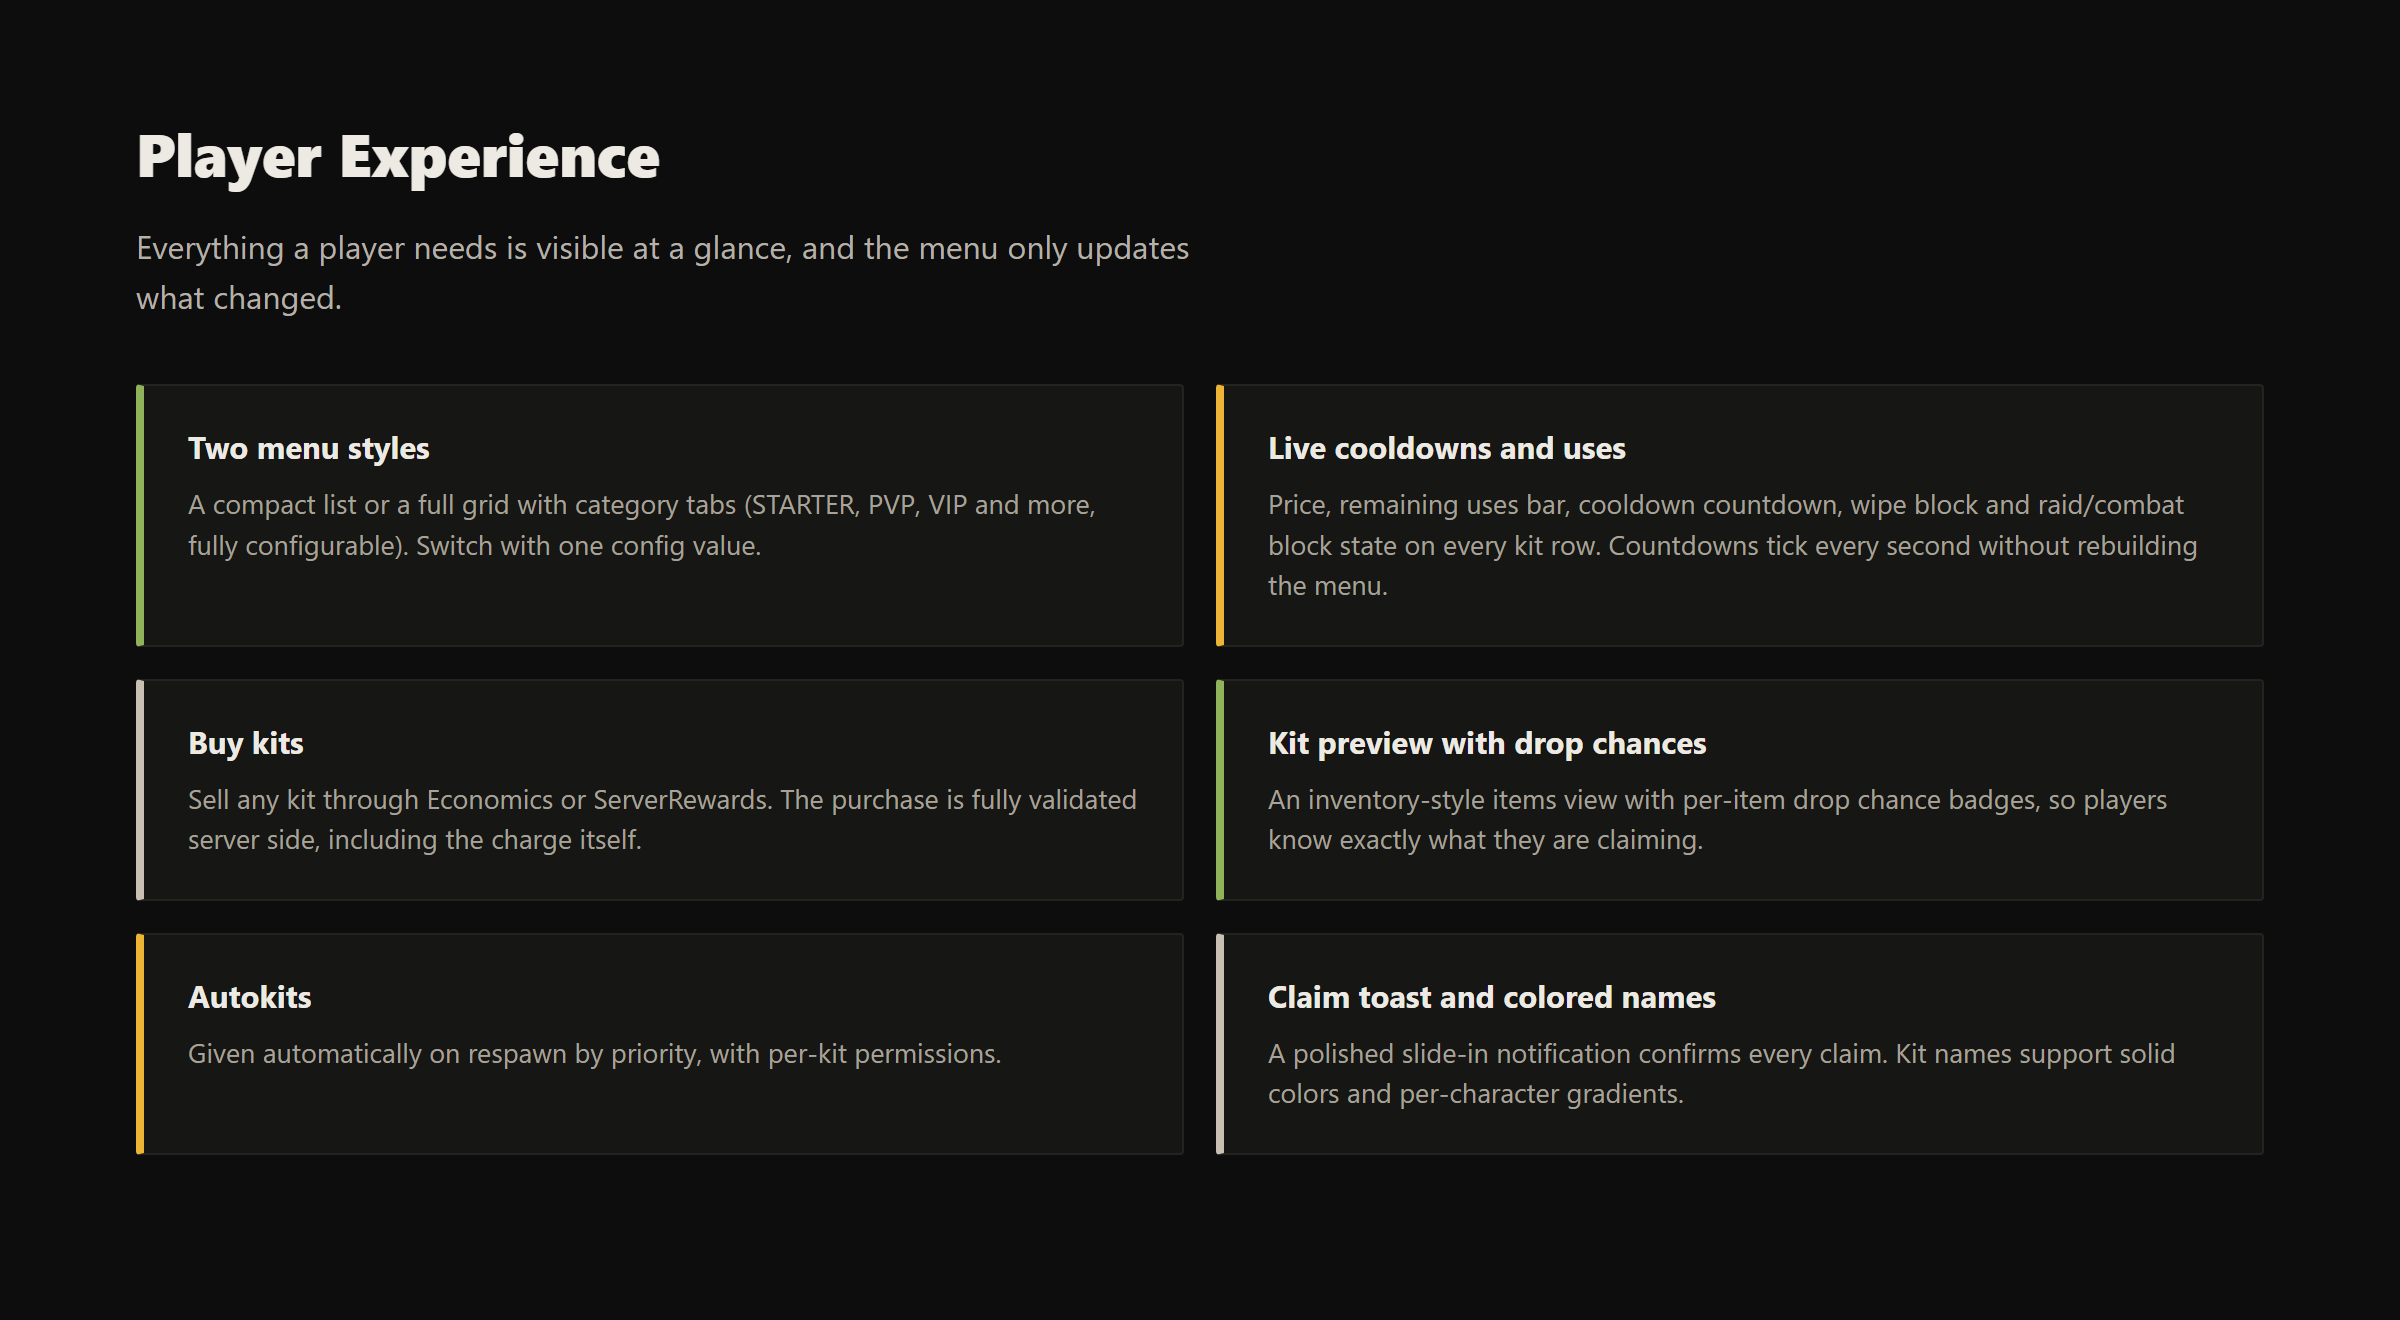Image resolution: width=2400 pixels, height=1320 pixels.
Task: Click the Live cooldowns and uses title
Action: pyautogui.click(x=1446, y=449)
